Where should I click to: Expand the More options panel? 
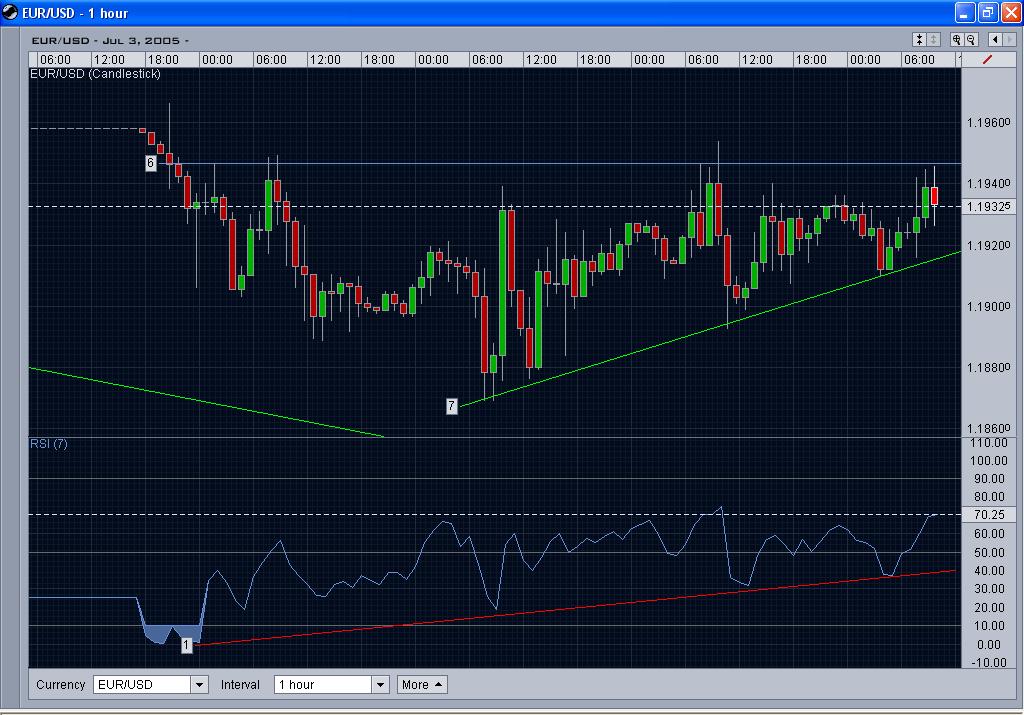pyautogui.click(x=421, y=684)
